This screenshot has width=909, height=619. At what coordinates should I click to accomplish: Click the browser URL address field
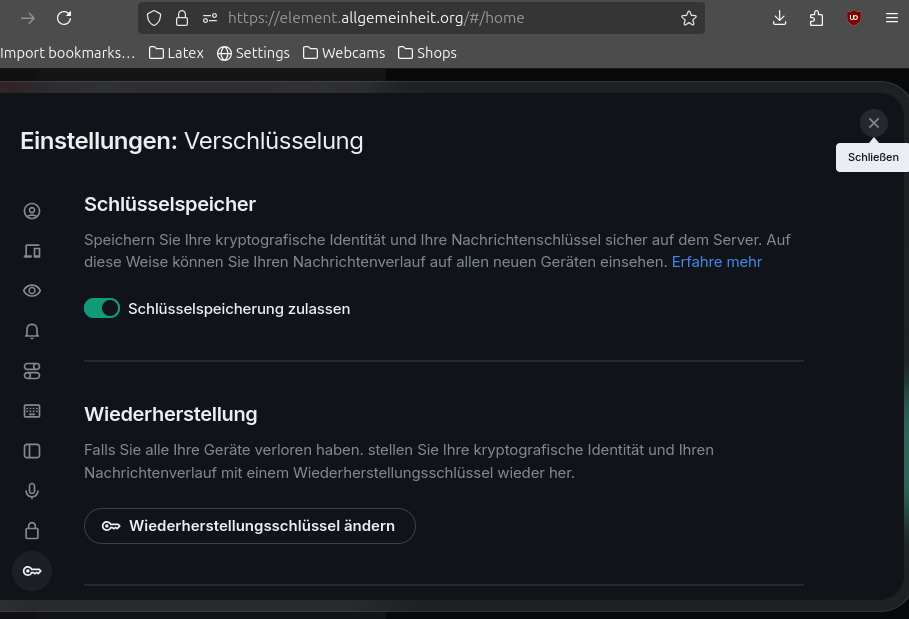click(x=440, y=18)
